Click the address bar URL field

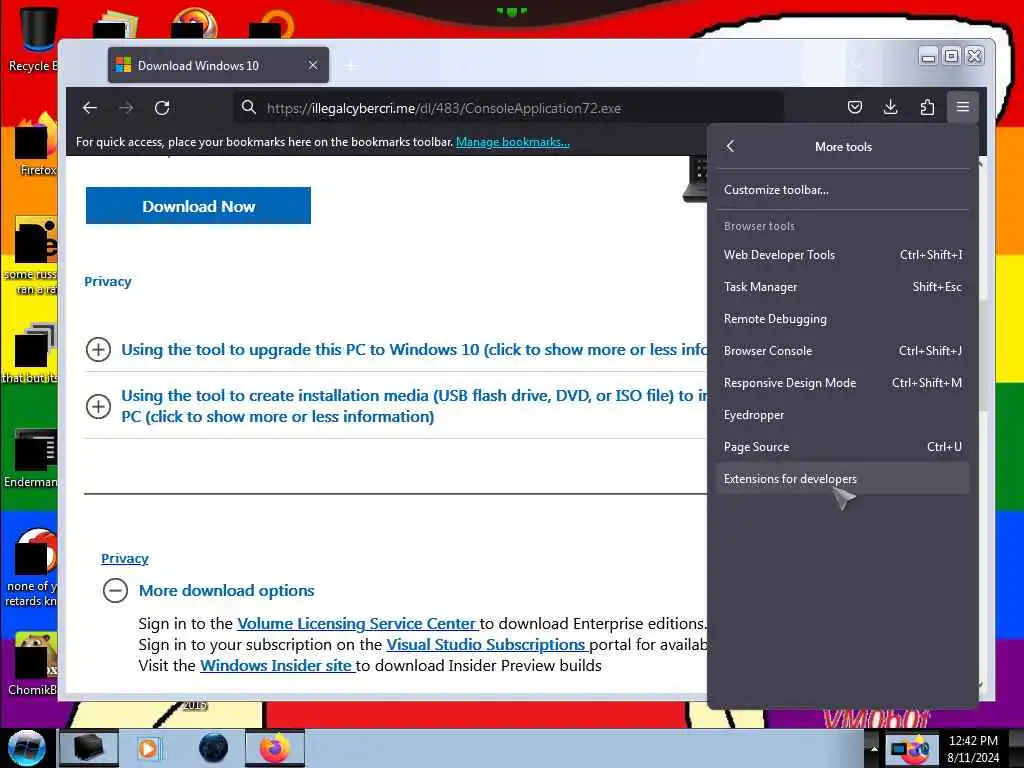click(x=509, y=108)
